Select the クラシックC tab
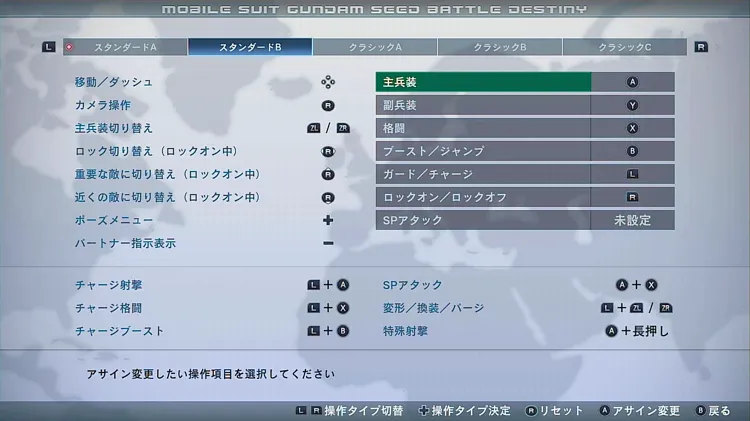The width and height of the screenshot is (750, 421). click(624, 47)
